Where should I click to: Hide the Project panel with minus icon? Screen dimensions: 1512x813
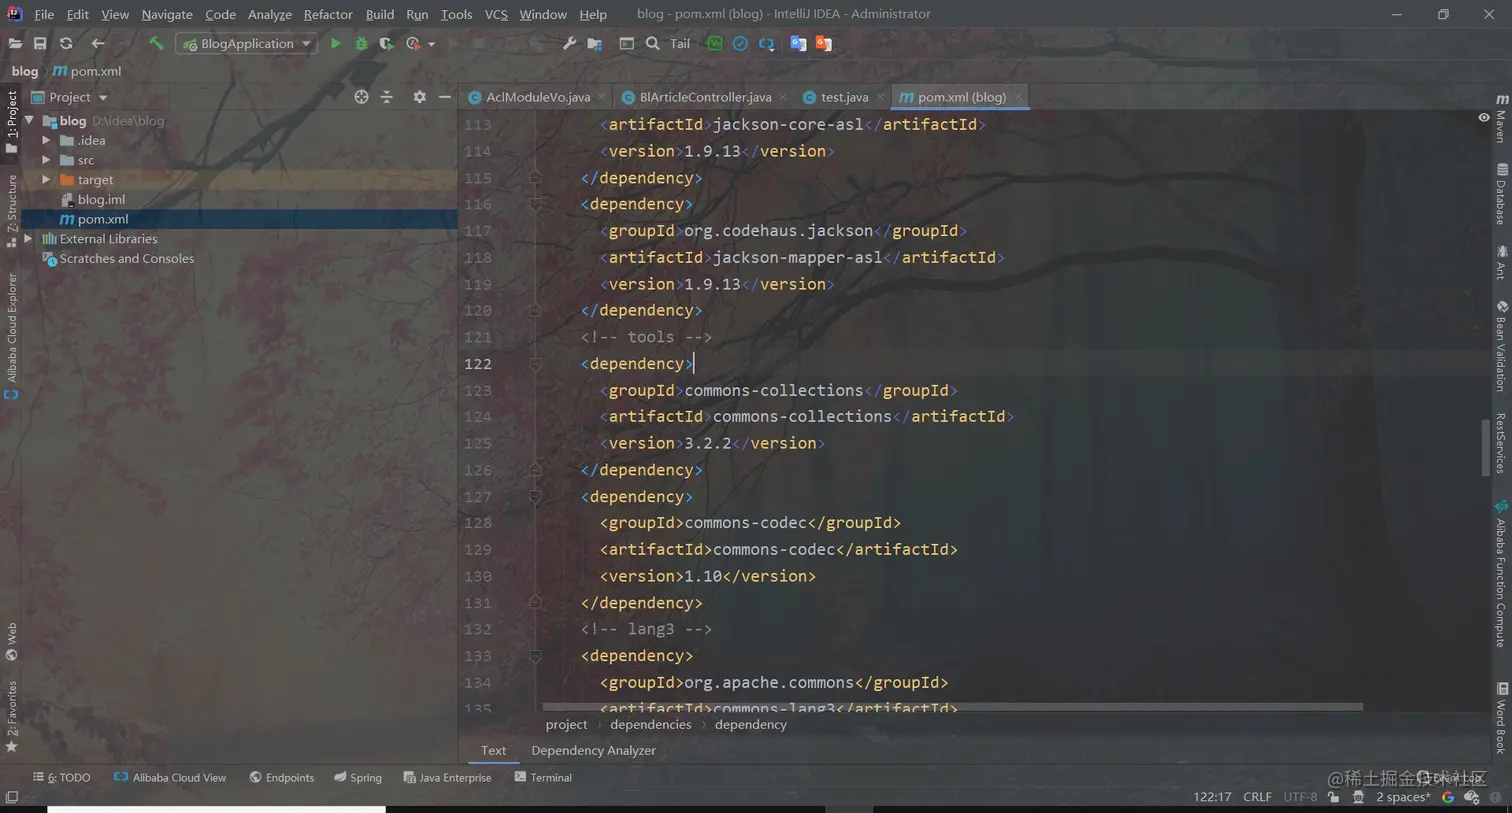tap(445, 97)
